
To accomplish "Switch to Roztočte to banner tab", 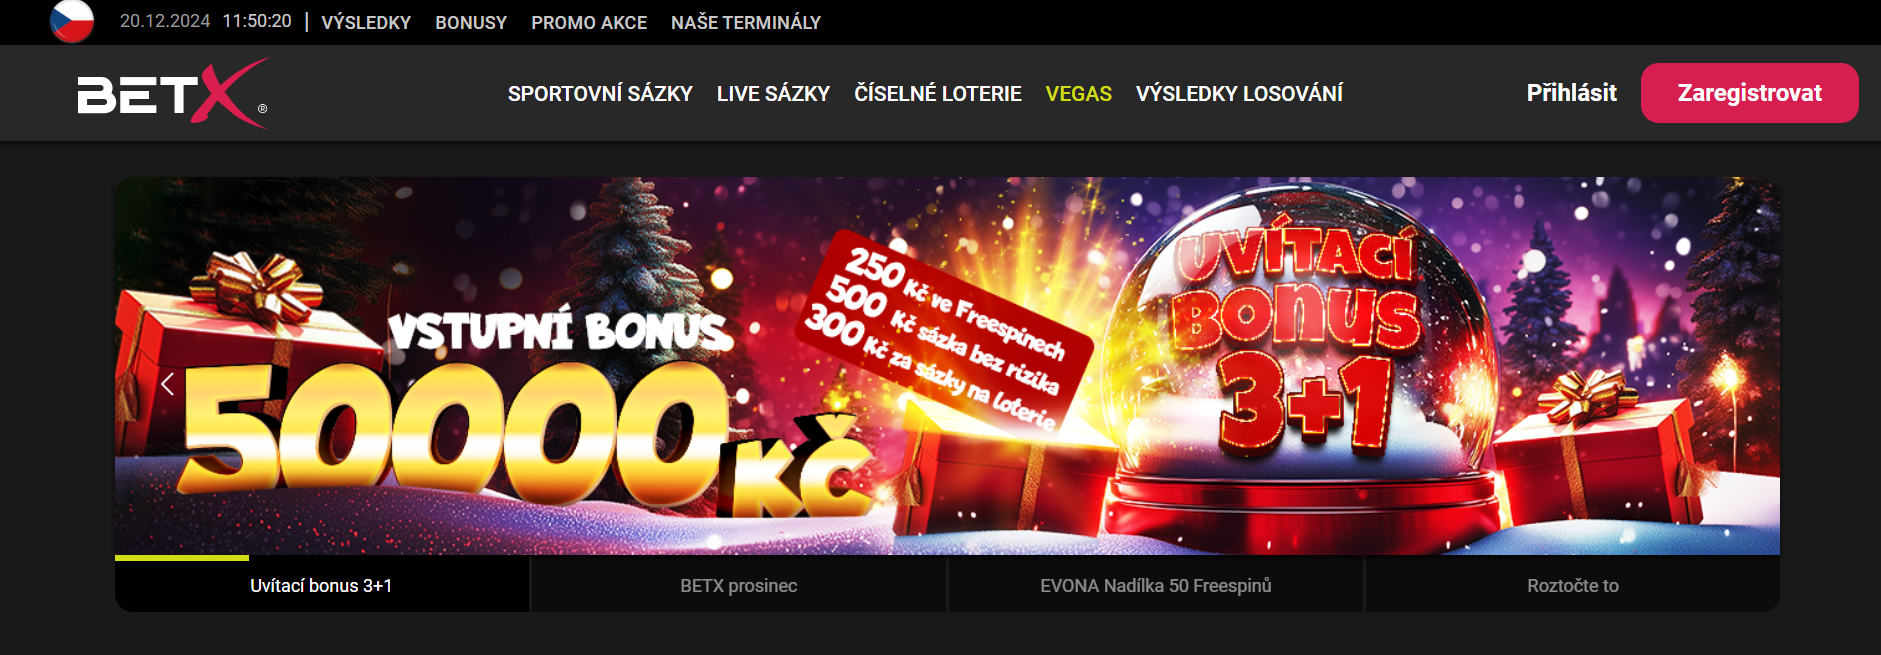I will point(1573,585).
